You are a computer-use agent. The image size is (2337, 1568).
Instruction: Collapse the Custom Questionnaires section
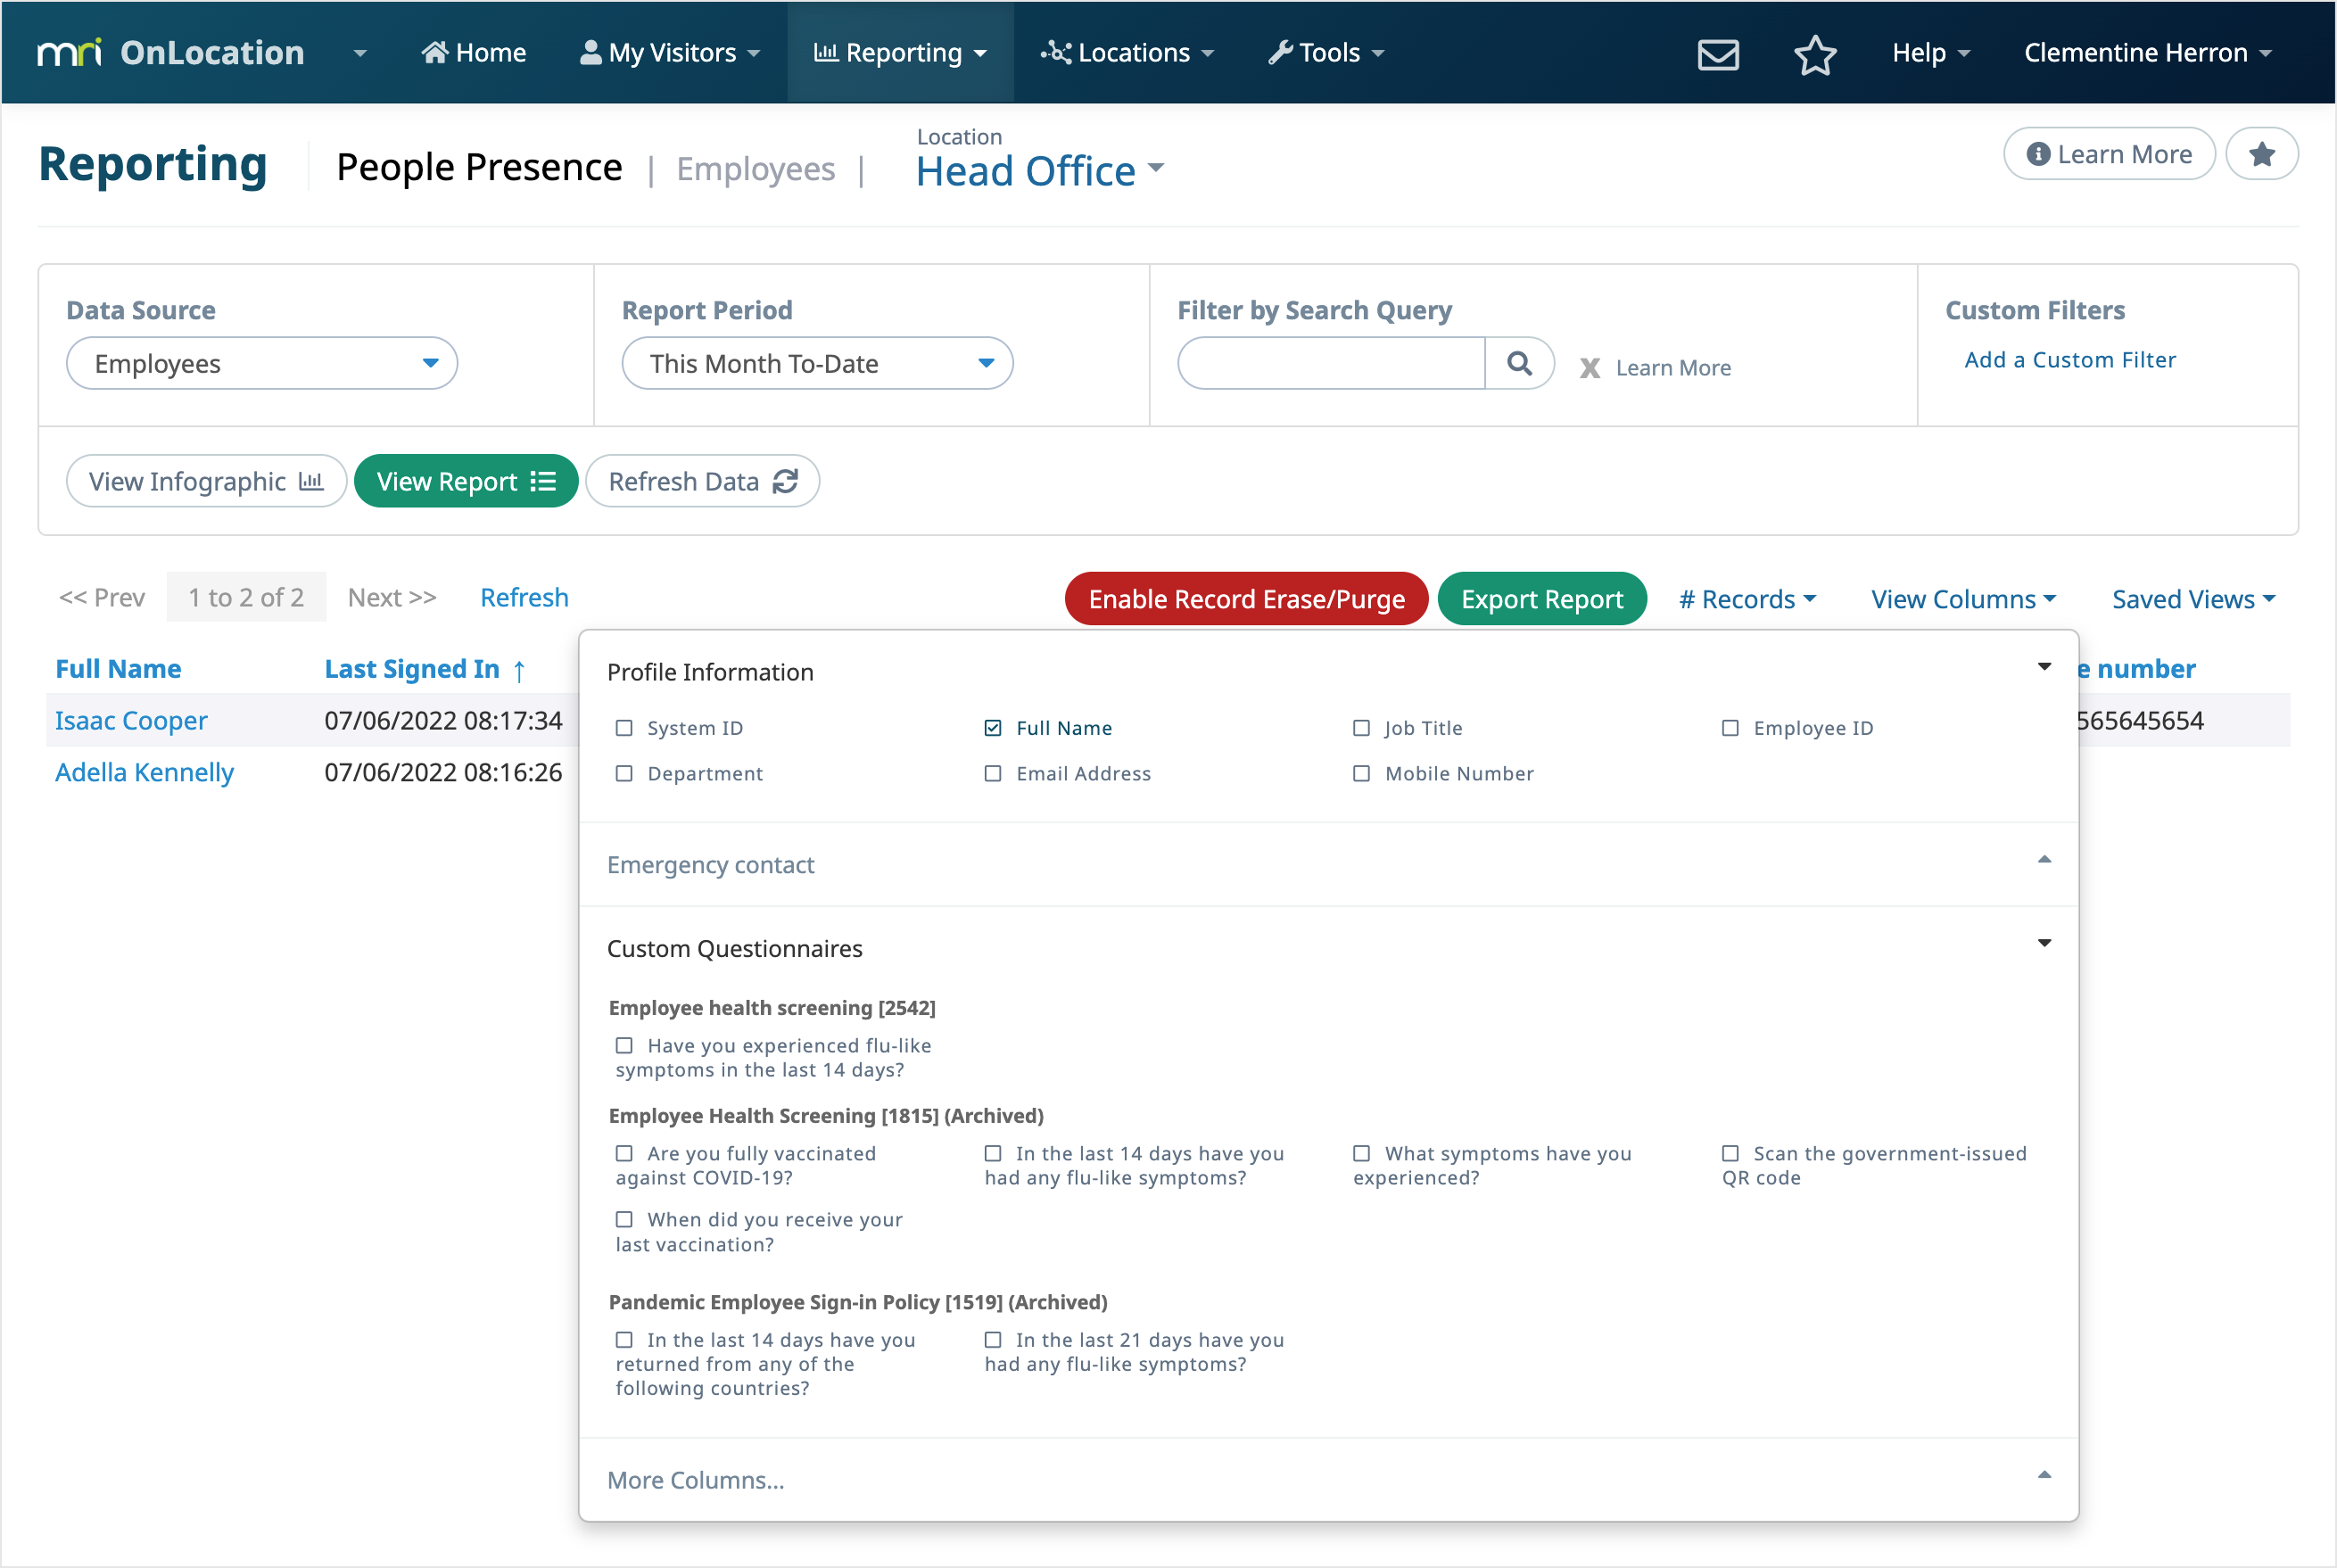pyautogui.click(x=2044, y=943)
